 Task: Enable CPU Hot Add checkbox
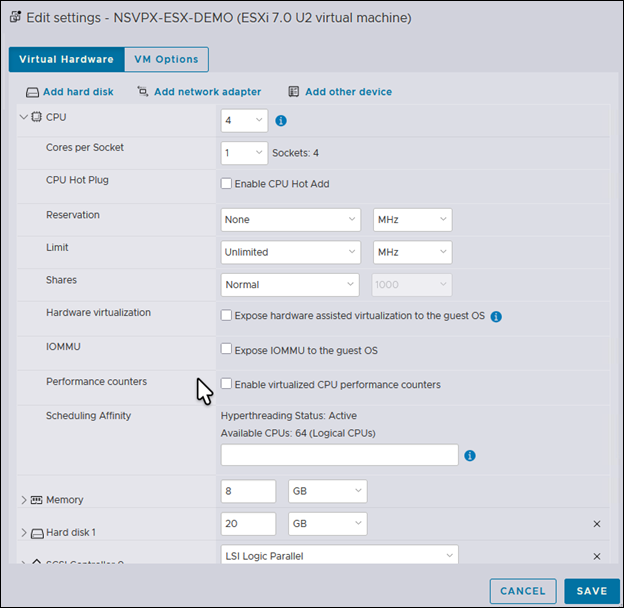[x=226, y=184]
